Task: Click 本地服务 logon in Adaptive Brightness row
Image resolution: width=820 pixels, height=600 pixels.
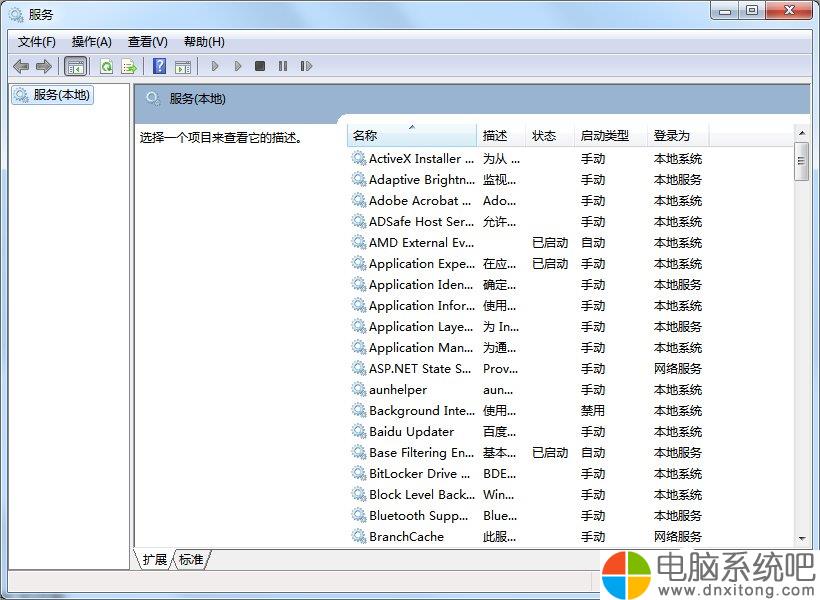Action: (x=678, y=180)
